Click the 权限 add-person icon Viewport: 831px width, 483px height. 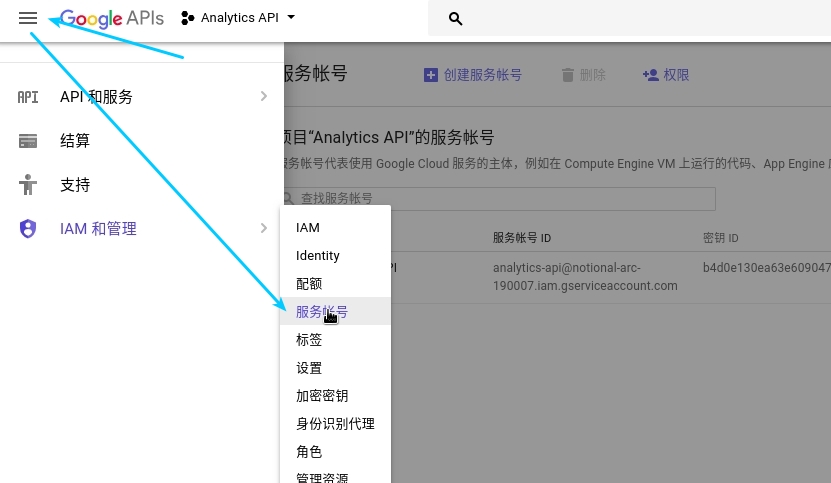pos(650,75)
